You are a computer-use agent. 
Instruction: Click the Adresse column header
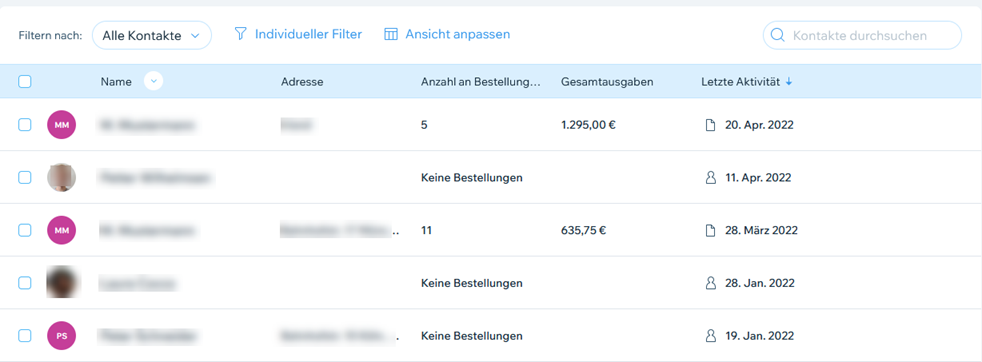[302, 81]
